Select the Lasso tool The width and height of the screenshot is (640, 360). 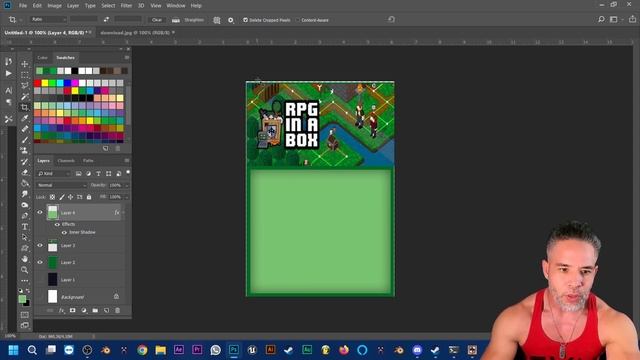(x=24, y=86)
